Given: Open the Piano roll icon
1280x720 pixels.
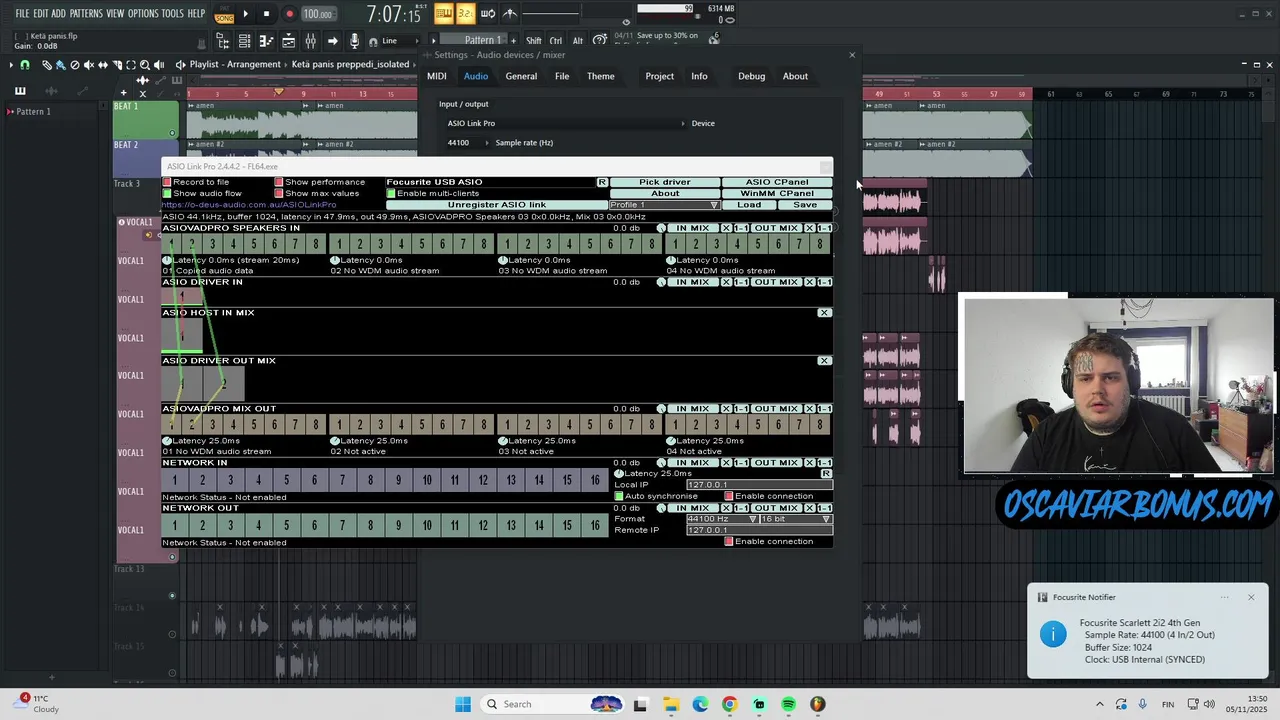Looking at the screenshot, I should coord(266,41).
